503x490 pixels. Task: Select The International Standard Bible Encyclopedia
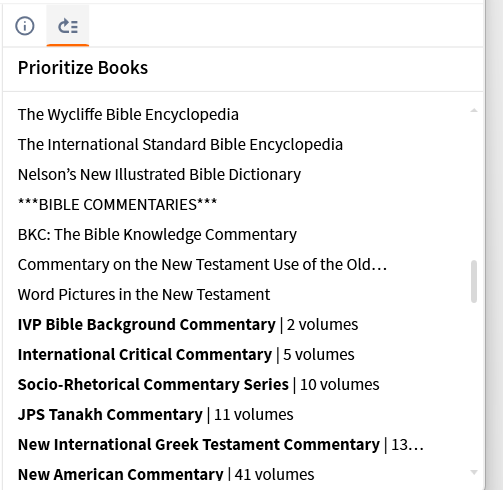tap(180, 144)
